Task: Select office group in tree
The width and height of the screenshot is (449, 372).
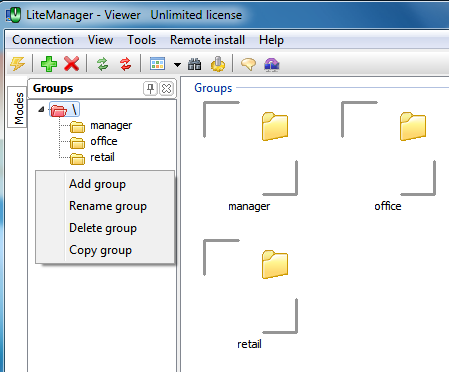Action: pos(104,141)
